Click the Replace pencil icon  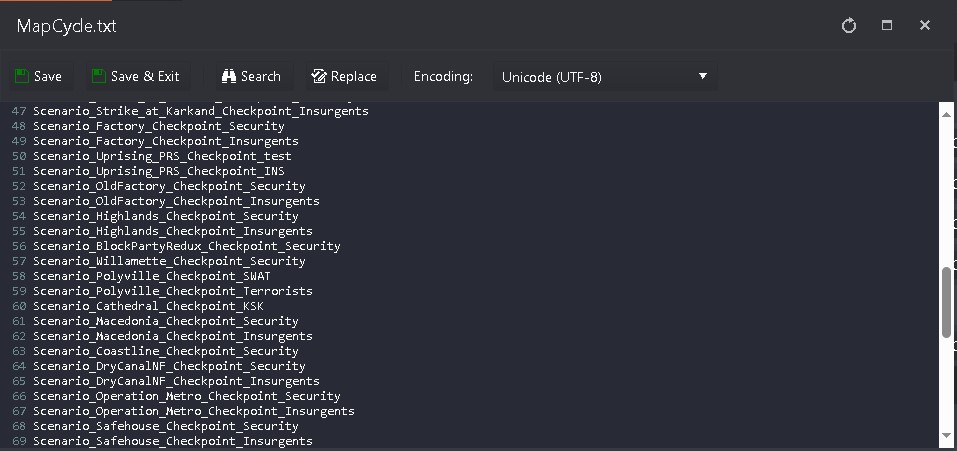[319, 76]
